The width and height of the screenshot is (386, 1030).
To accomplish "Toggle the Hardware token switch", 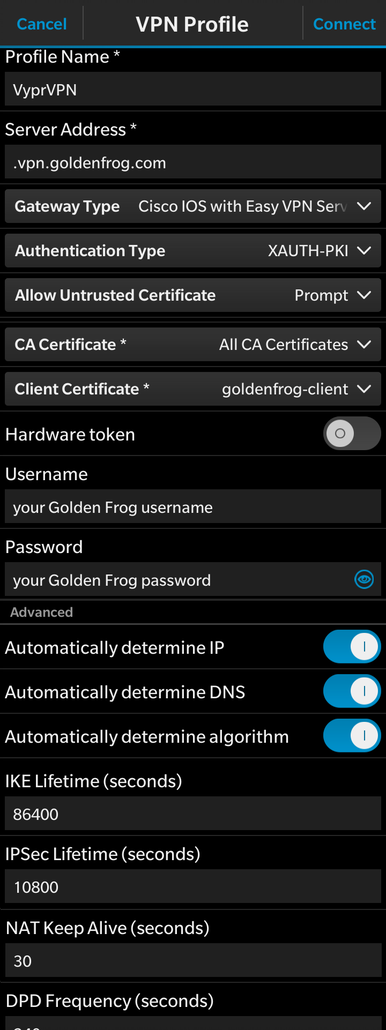I will (352, 434).
